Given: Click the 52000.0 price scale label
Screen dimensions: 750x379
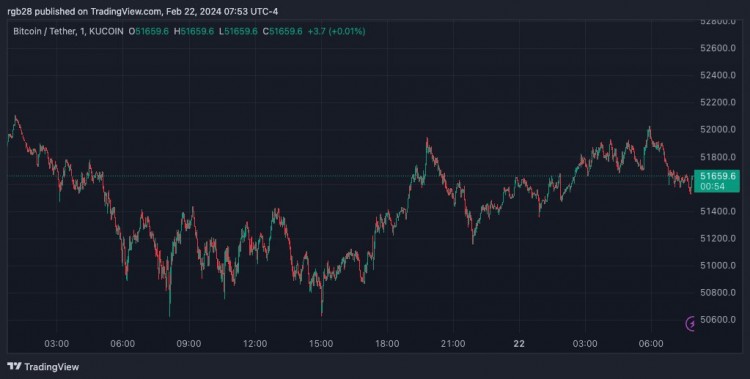Looking at the screenshot, I should click(717, 130).
